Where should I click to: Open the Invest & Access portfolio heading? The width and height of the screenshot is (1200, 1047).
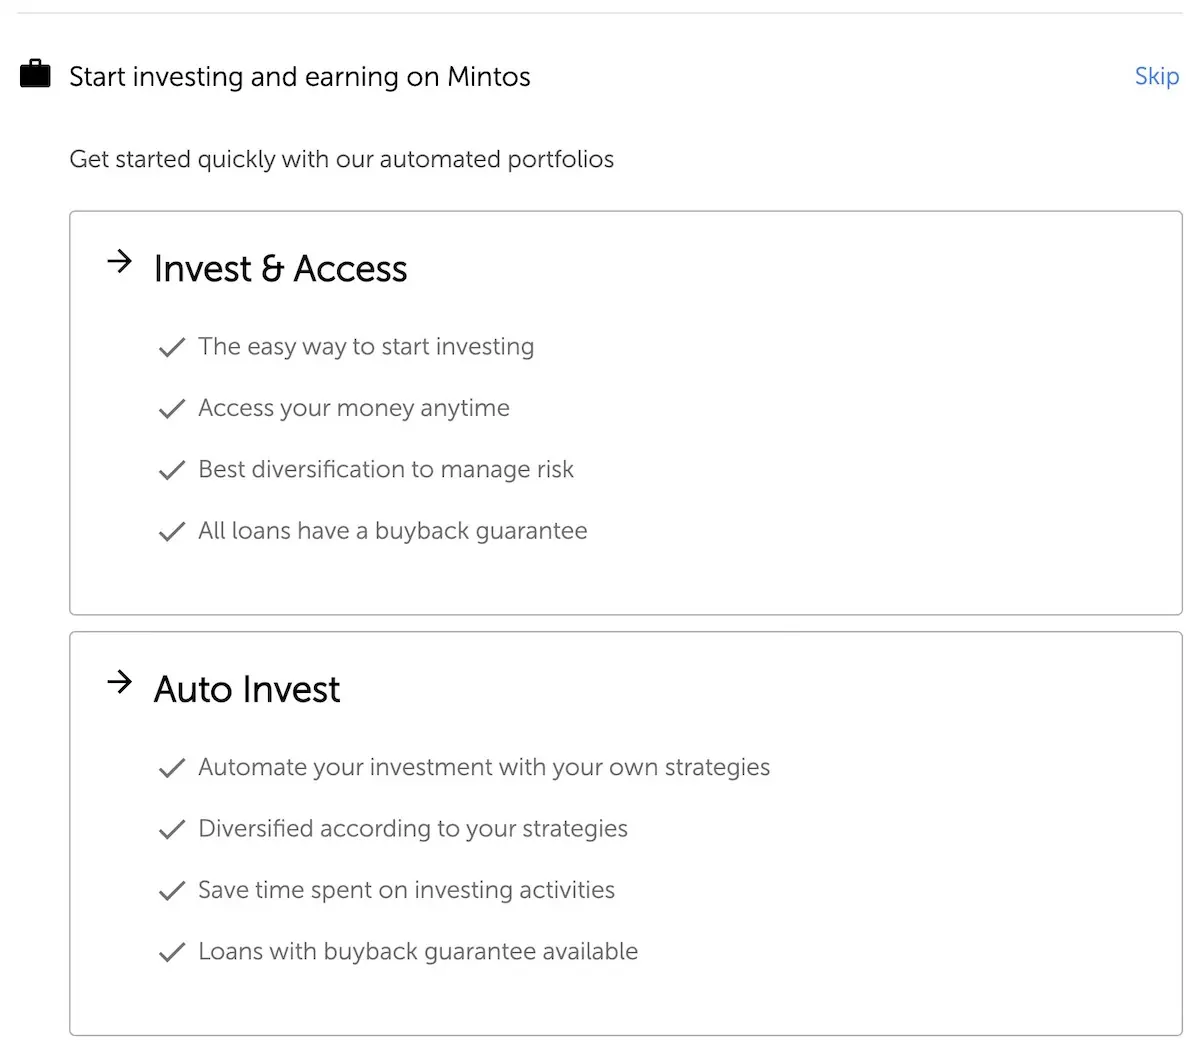pyautogui.click(x=280, y=269)
